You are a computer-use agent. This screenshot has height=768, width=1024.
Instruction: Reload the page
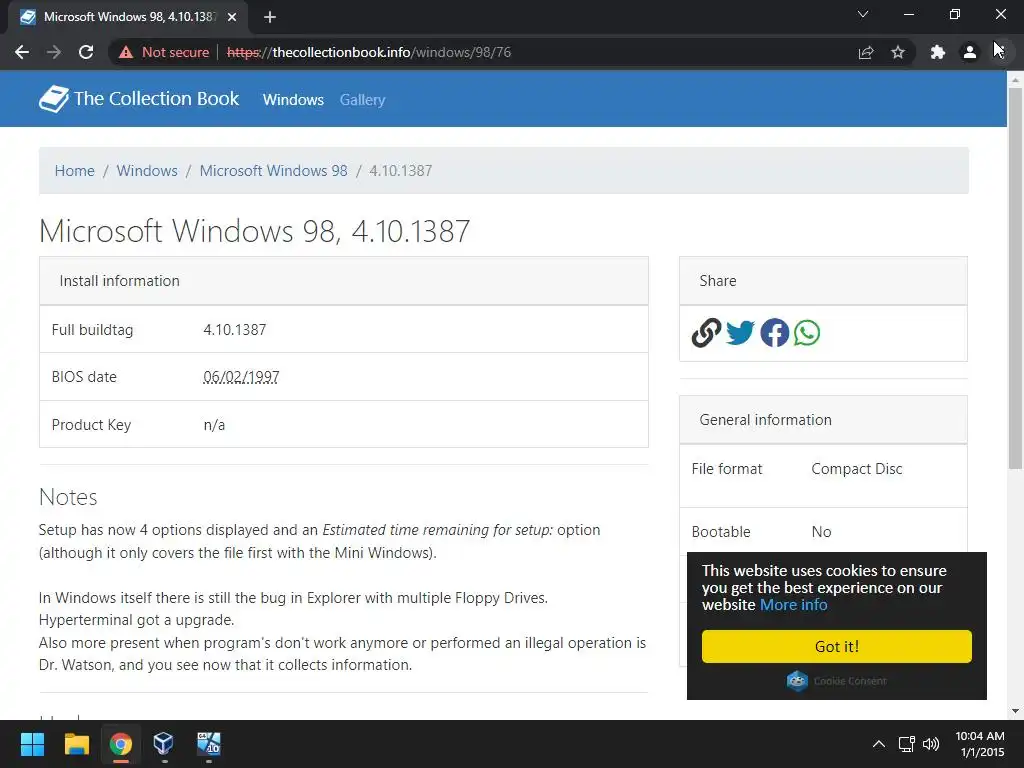pos(86,52)
